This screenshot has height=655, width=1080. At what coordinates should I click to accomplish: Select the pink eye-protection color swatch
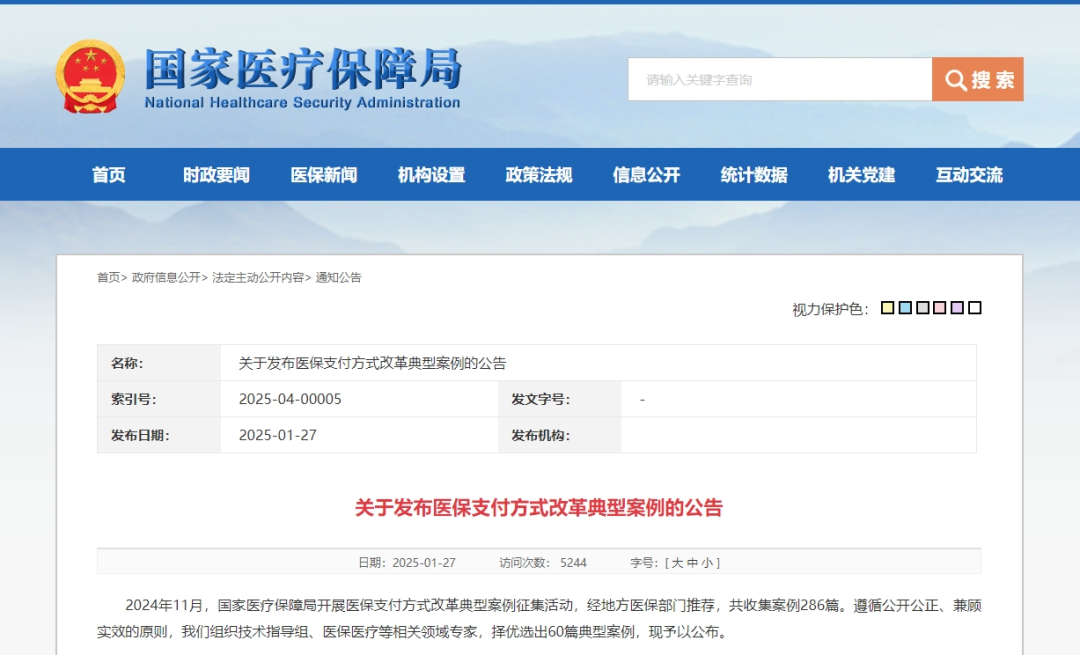tap(940, 308)
